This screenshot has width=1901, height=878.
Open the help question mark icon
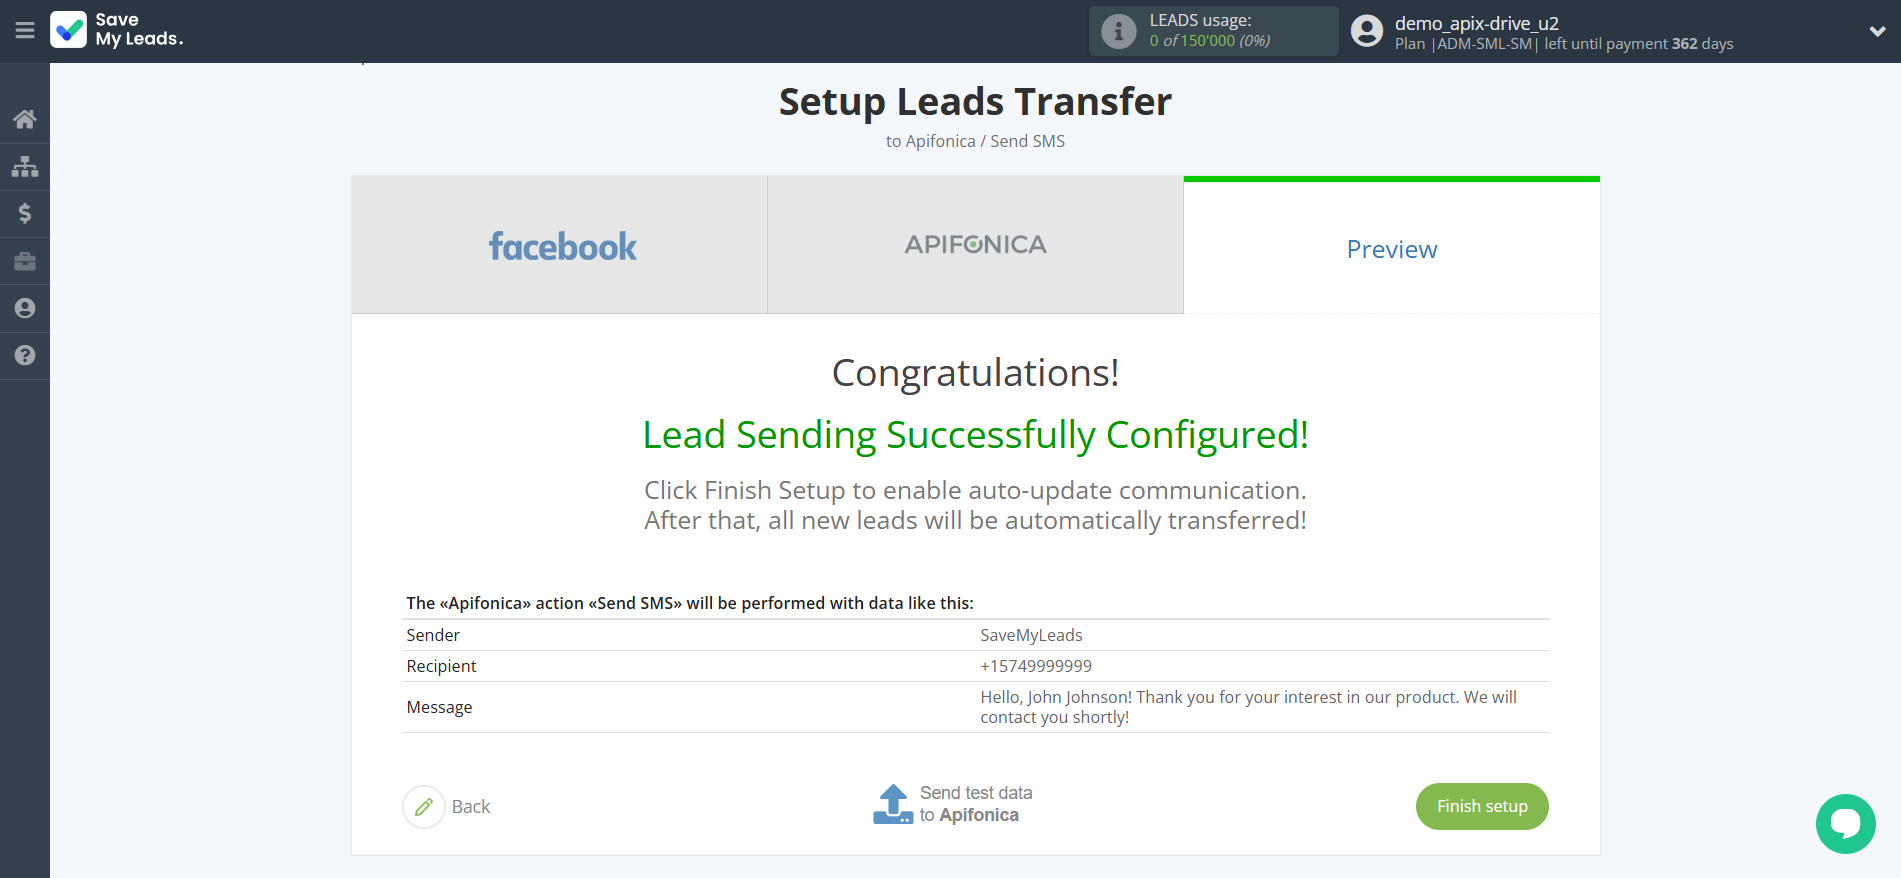25,355
